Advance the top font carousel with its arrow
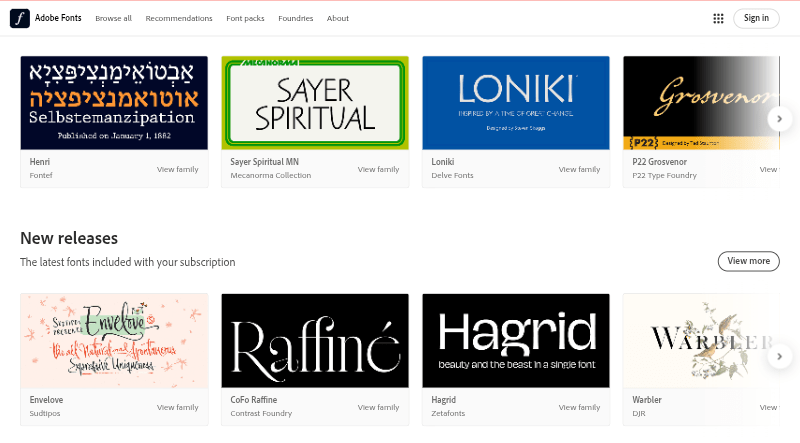The width and height of the screenshot is (800, 443). 779,119
